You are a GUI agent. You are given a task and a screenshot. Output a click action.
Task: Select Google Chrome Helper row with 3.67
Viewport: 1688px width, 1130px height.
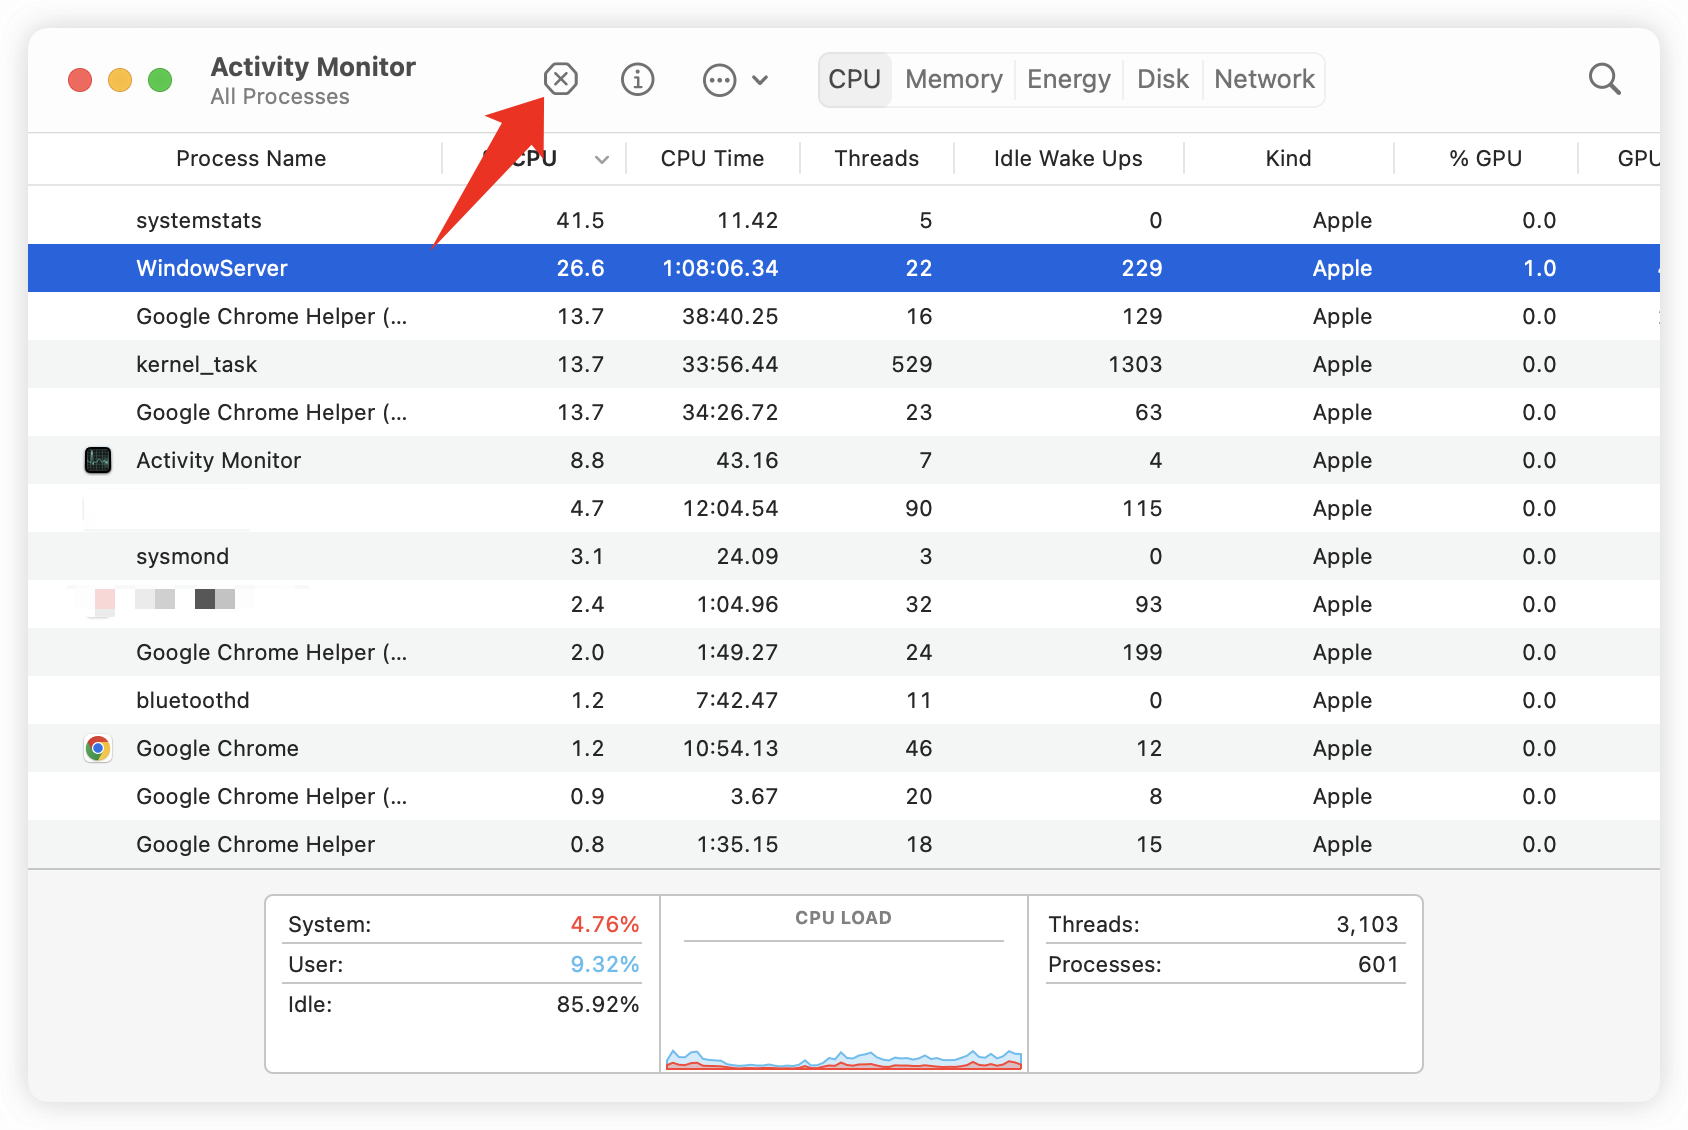(844, 796)
